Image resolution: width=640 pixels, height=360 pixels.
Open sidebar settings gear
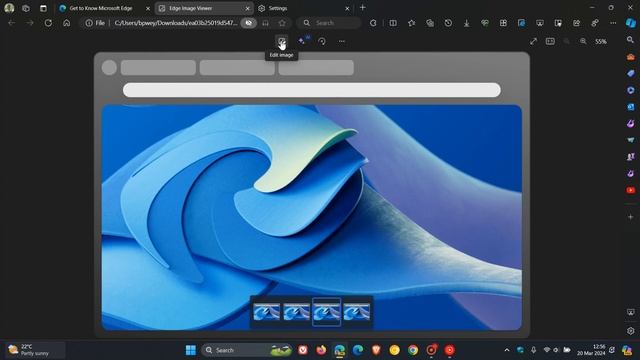pyautogui.click(x=631, y=331)
